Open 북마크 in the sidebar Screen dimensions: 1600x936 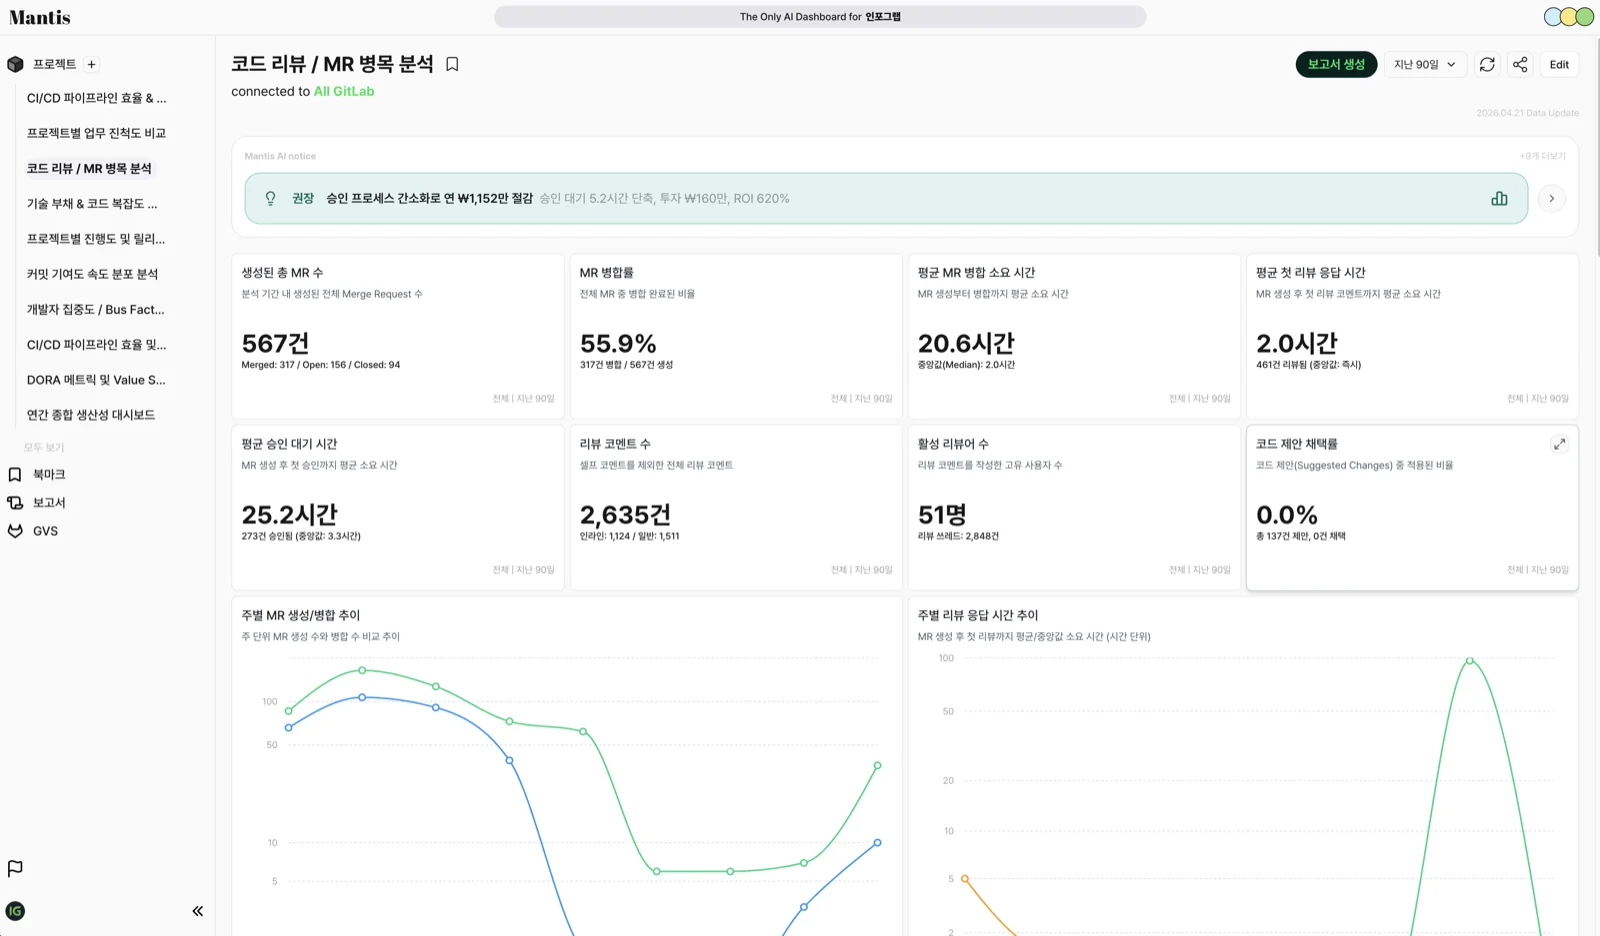click(48, 474)
